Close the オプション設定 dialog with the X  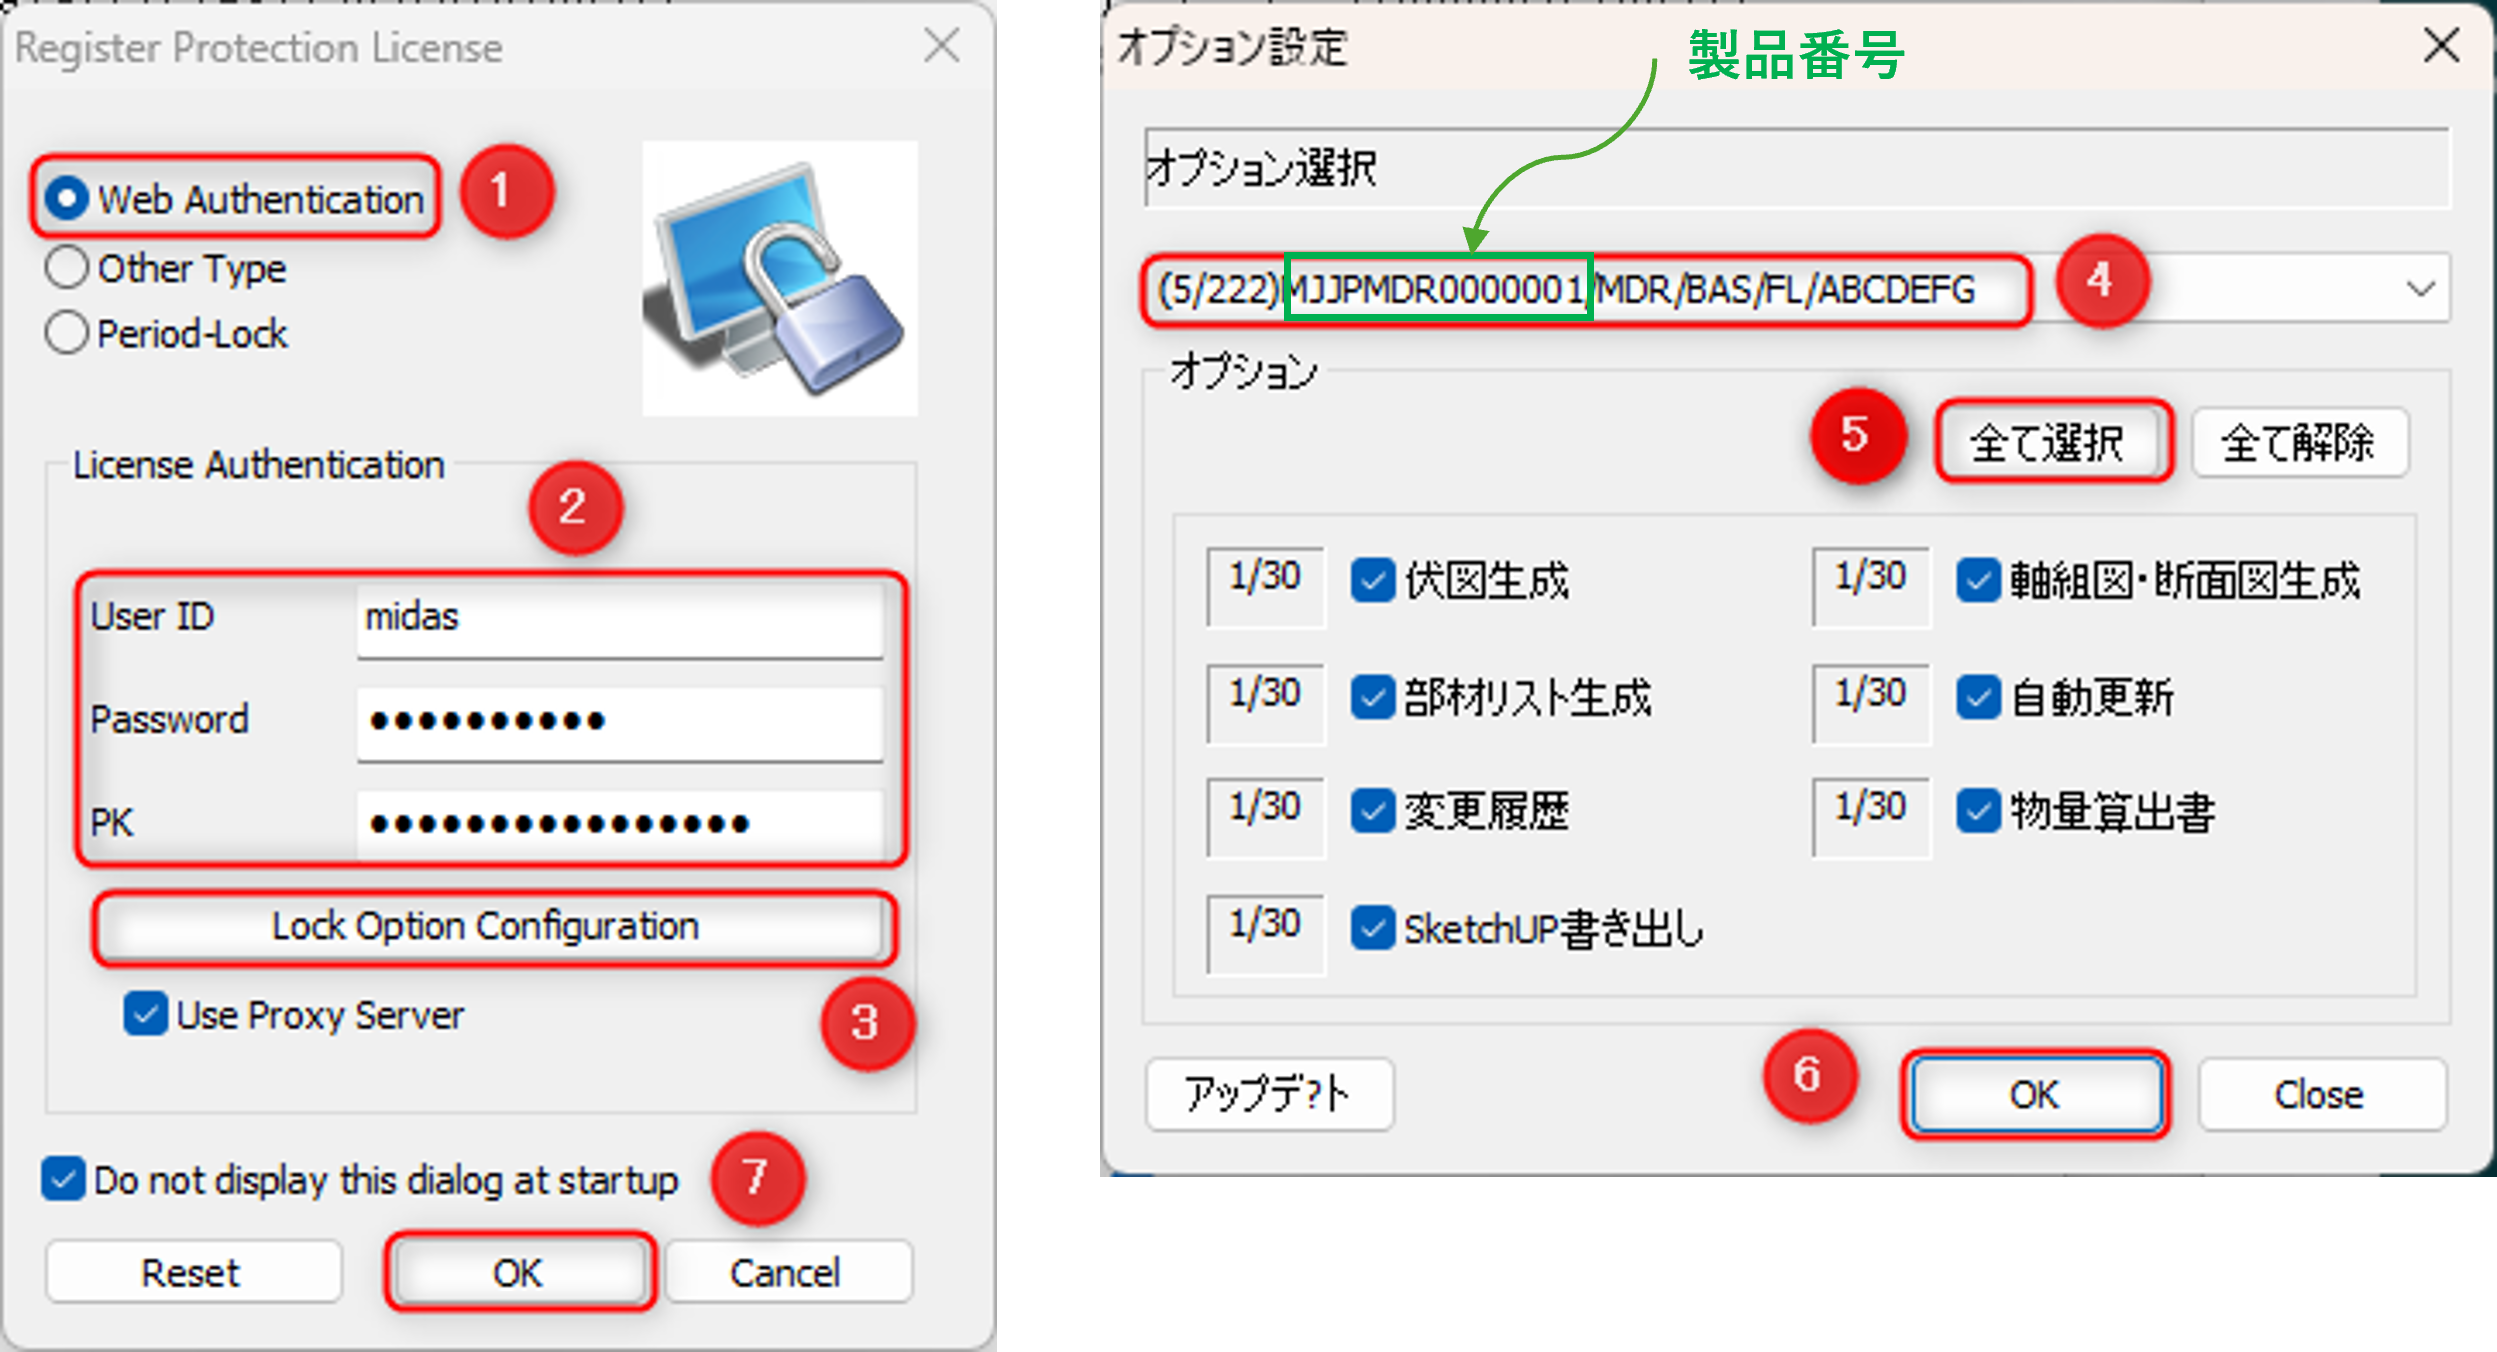coord(2441,45)
